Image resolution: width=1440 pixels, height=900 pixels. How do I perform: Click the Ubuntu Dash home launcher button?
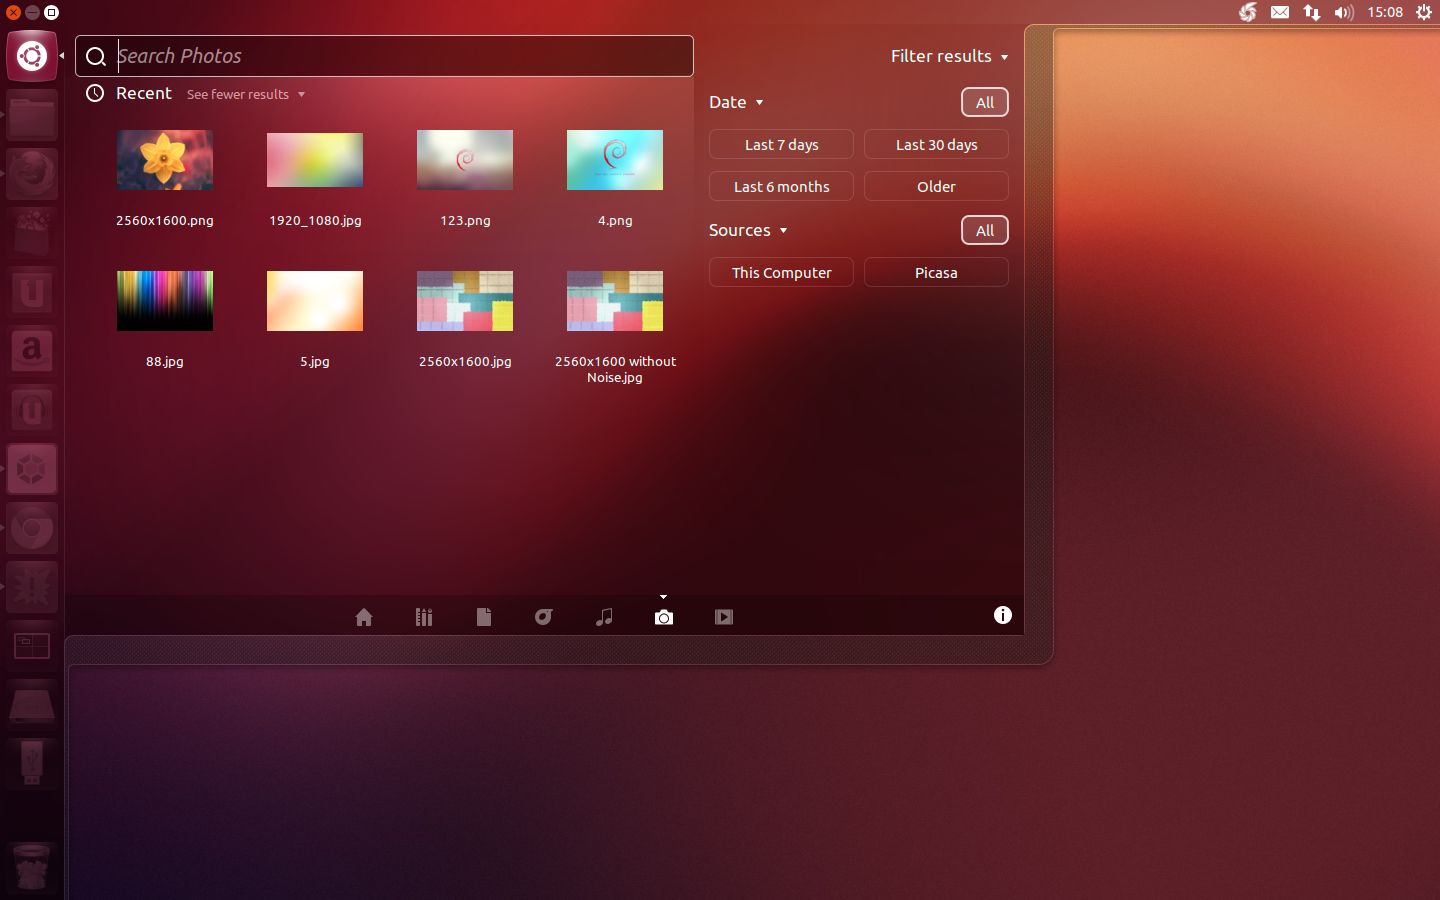(x=32, y=56)
